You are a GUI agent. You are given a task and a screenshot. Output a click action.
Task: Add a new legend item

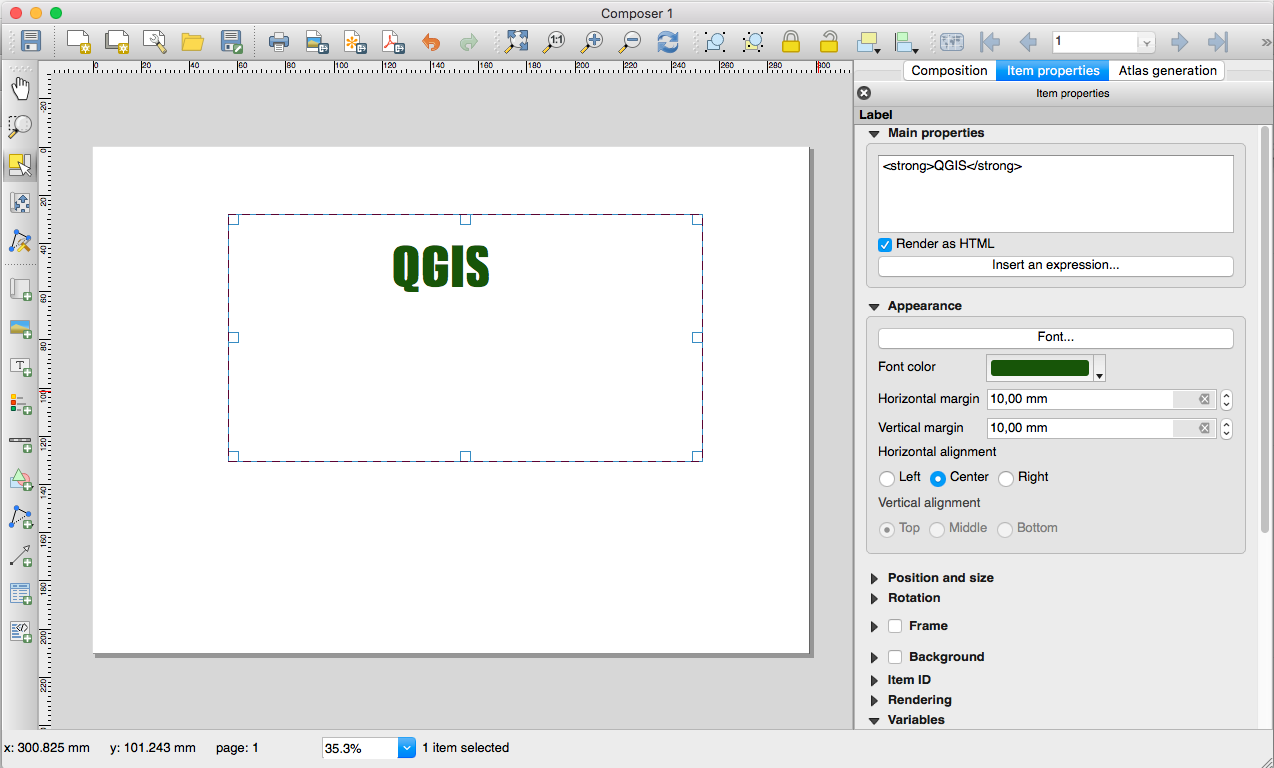point(20,404)
